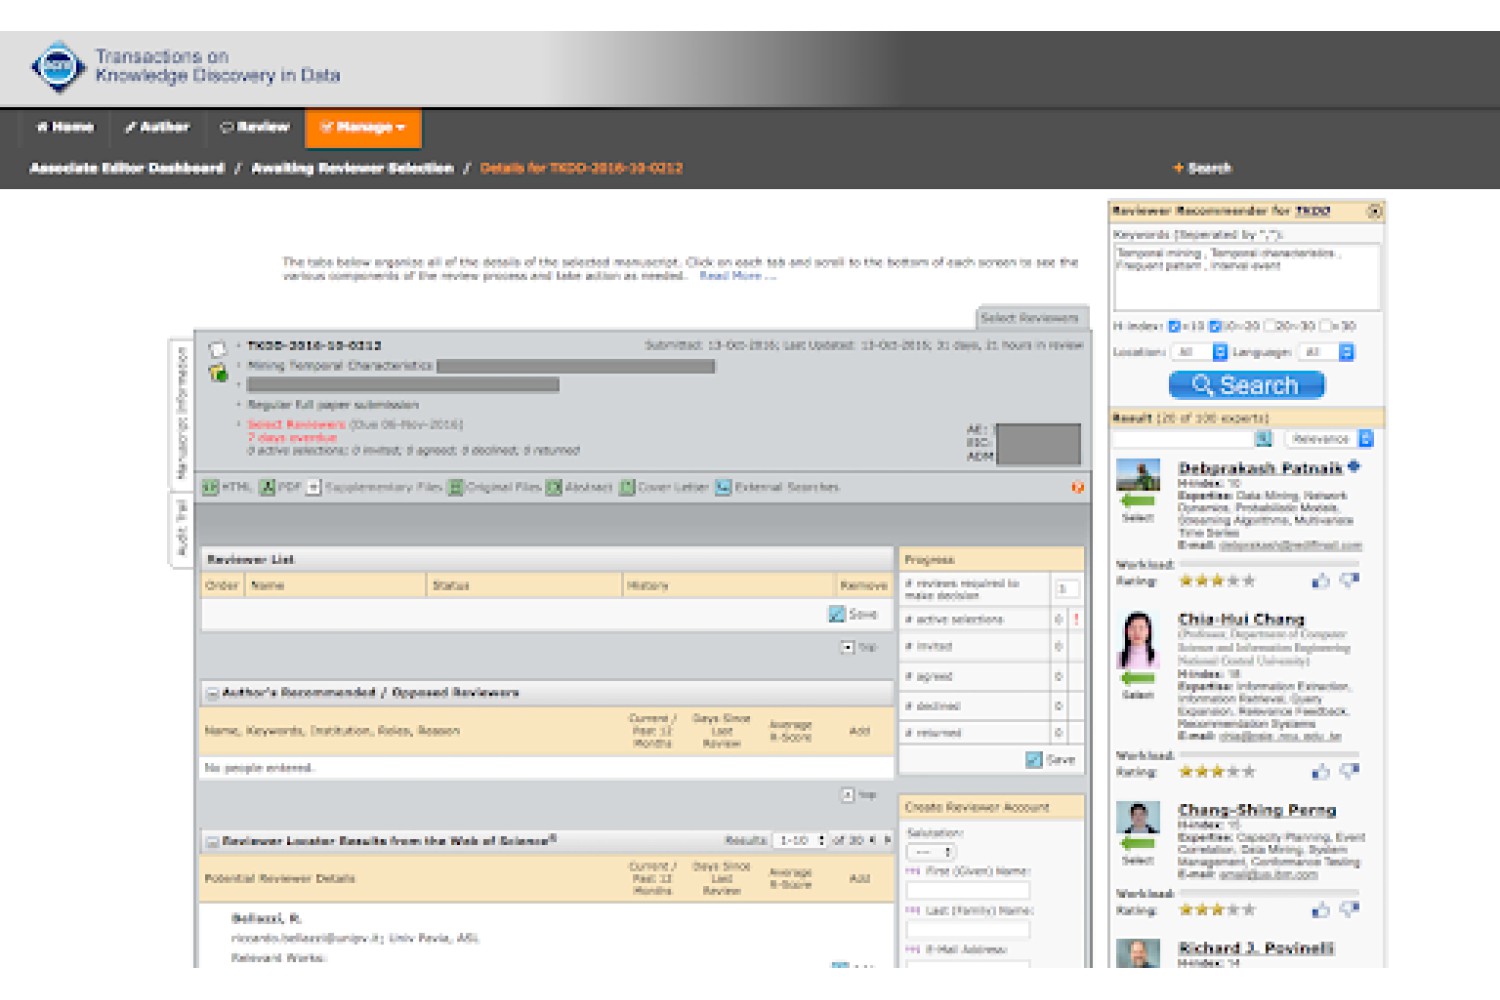
Task: Click the reviews required number field
Action: 1066,589
